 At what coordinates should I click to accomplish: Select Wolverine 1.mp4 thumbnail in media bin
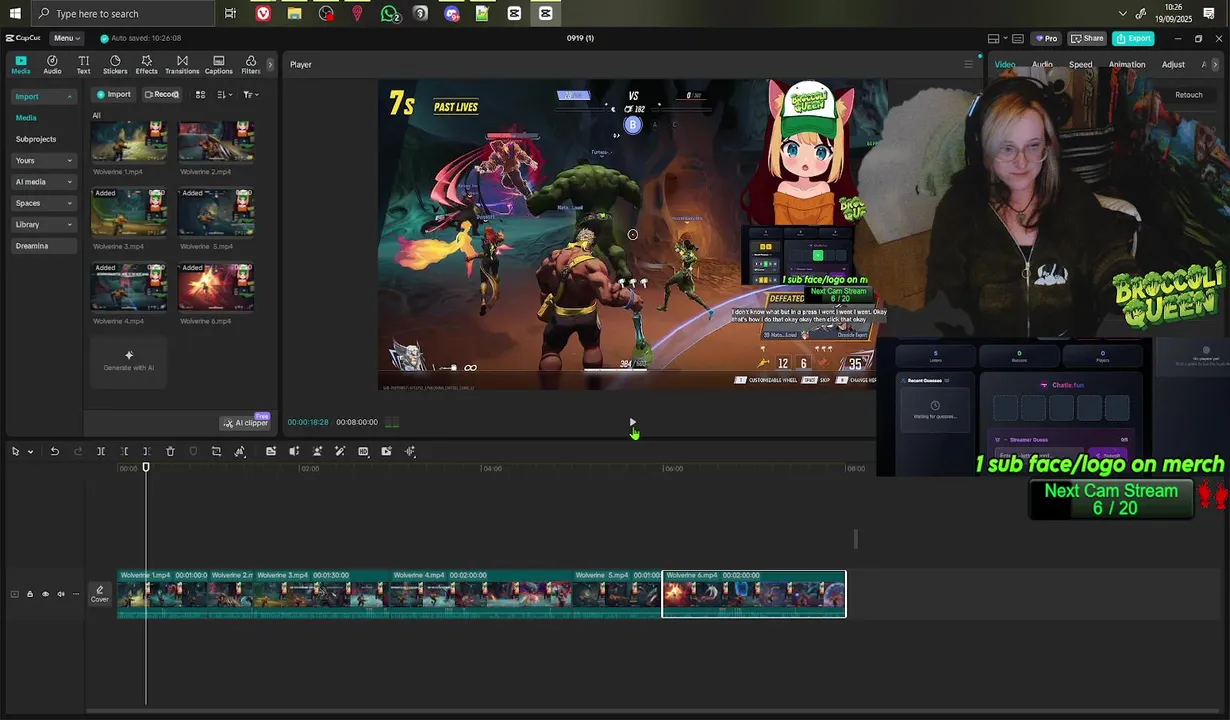[x=129, y=142]
